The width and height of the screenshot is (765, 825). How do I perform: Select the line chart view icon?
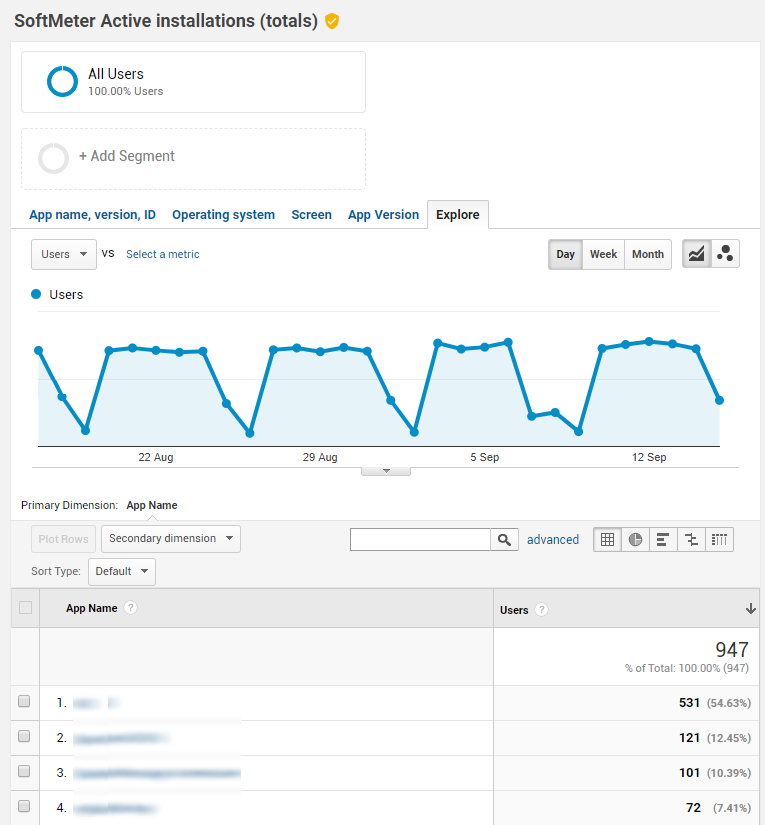[x=697, y=254]
